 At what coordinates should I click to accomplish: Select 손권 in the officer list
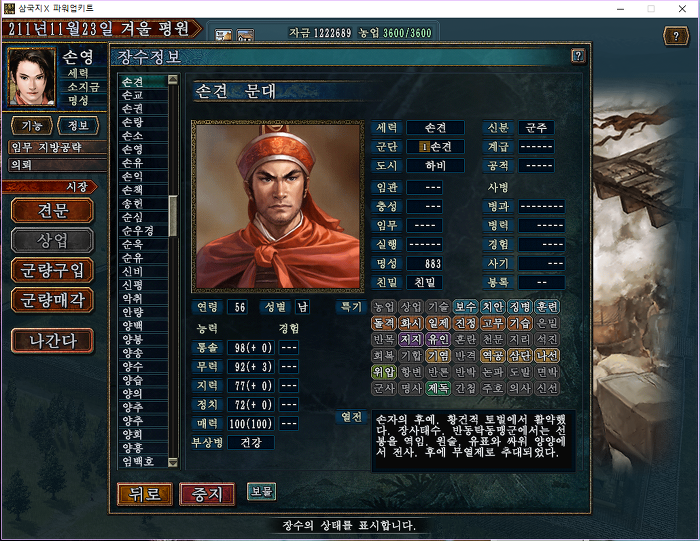point(133,108)
